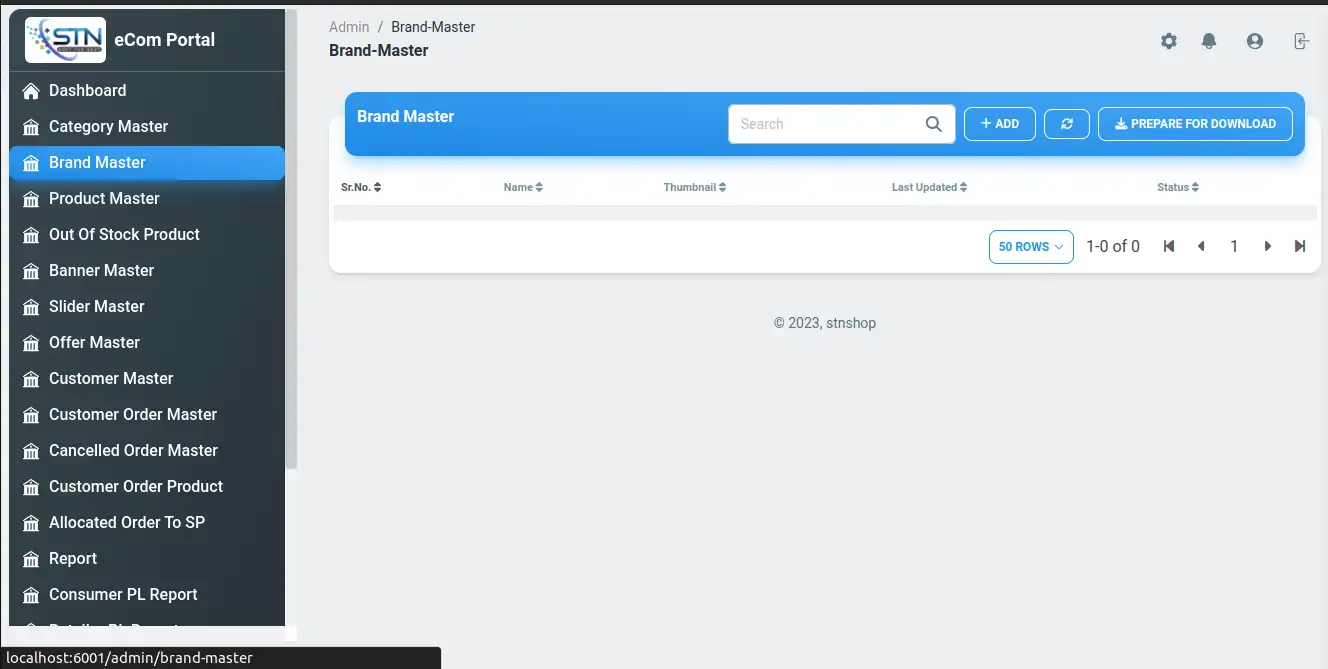Image resolution: width=1328 pixels, height=669 pixels.
Task: Open Dashboard from the sidebar
Action: (x=87, y=90)
